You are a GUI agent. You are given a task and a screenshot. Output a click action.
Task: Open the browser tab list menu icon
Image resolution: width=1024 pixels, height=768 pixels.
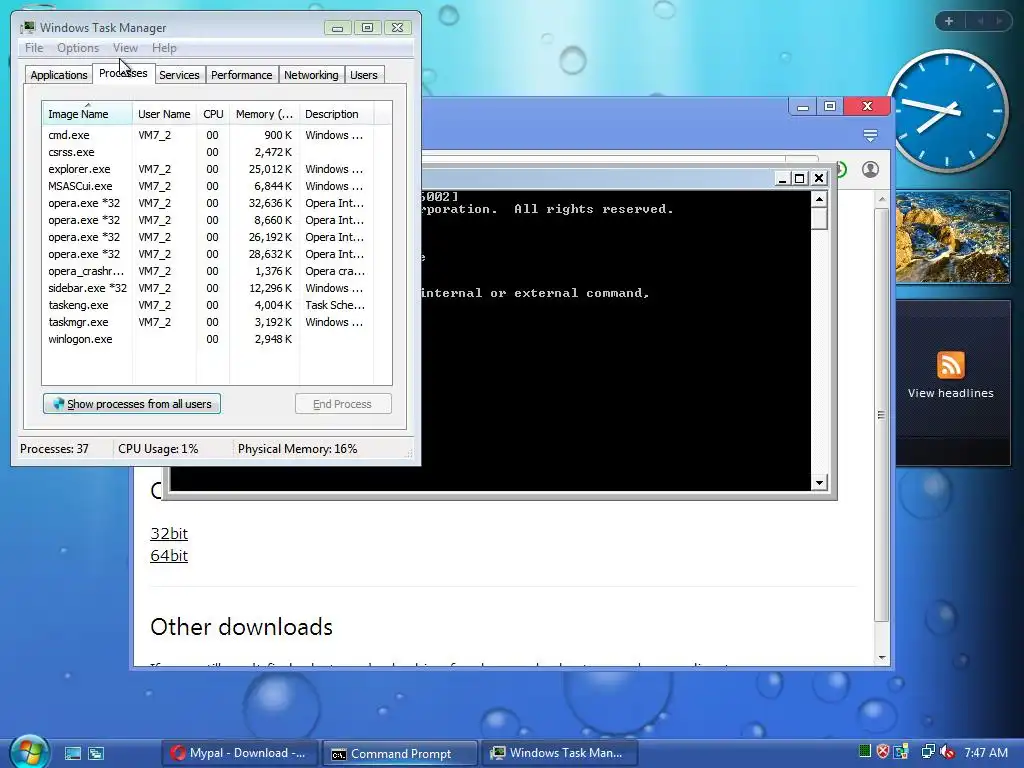[x=870, y=135]
